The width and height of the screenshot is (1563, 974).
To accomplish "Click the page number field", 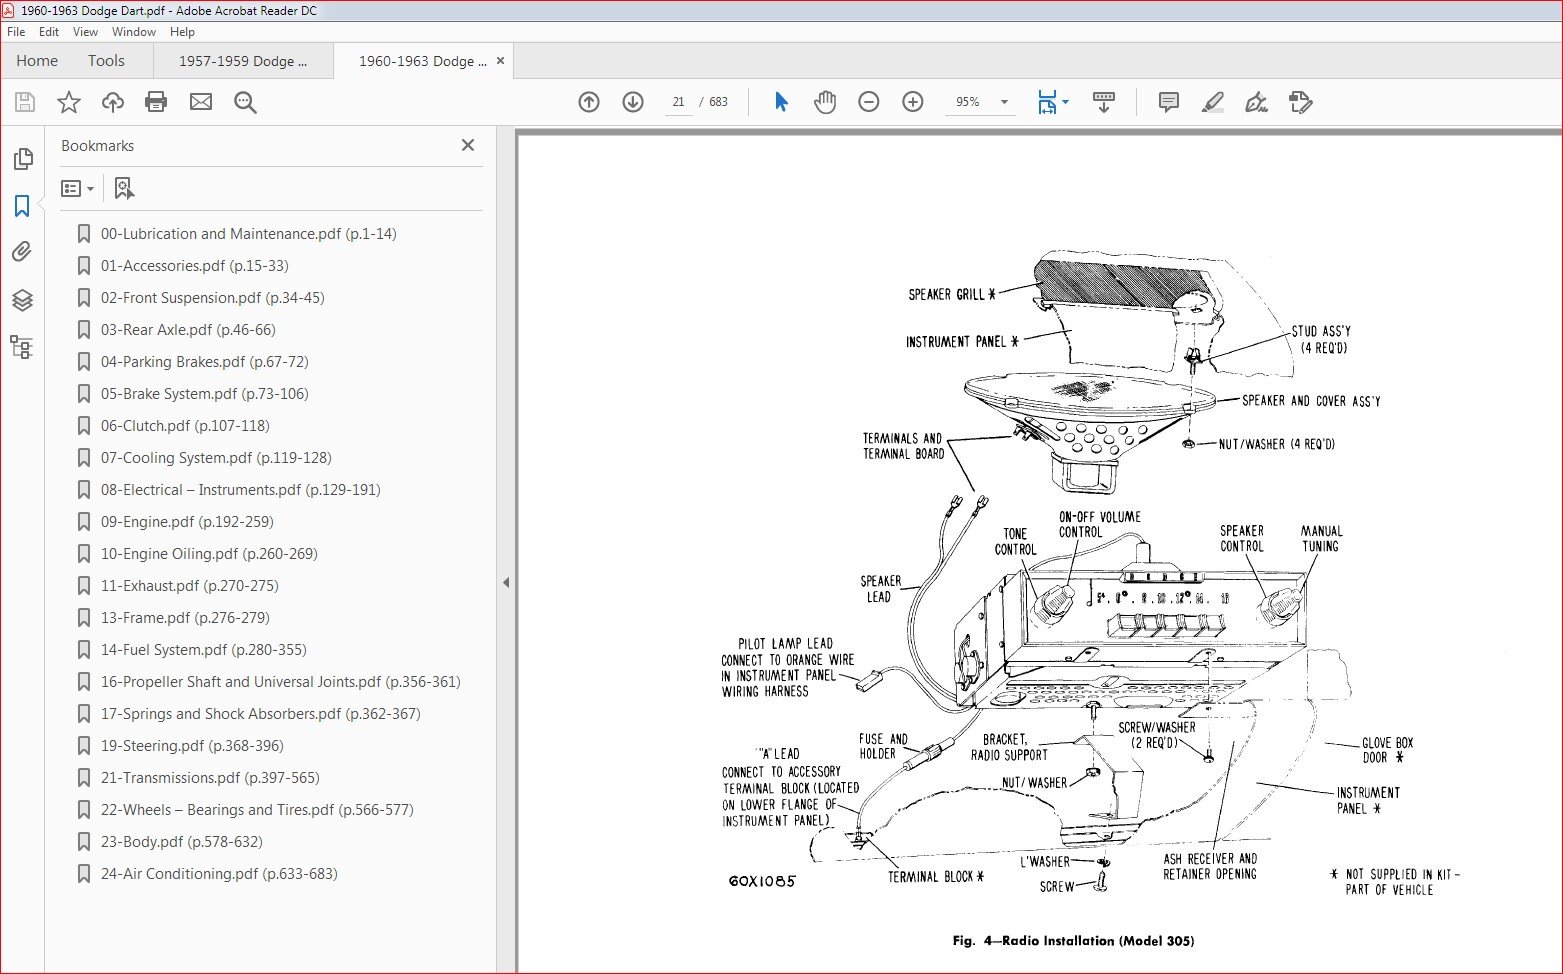I will coord(678,102).
